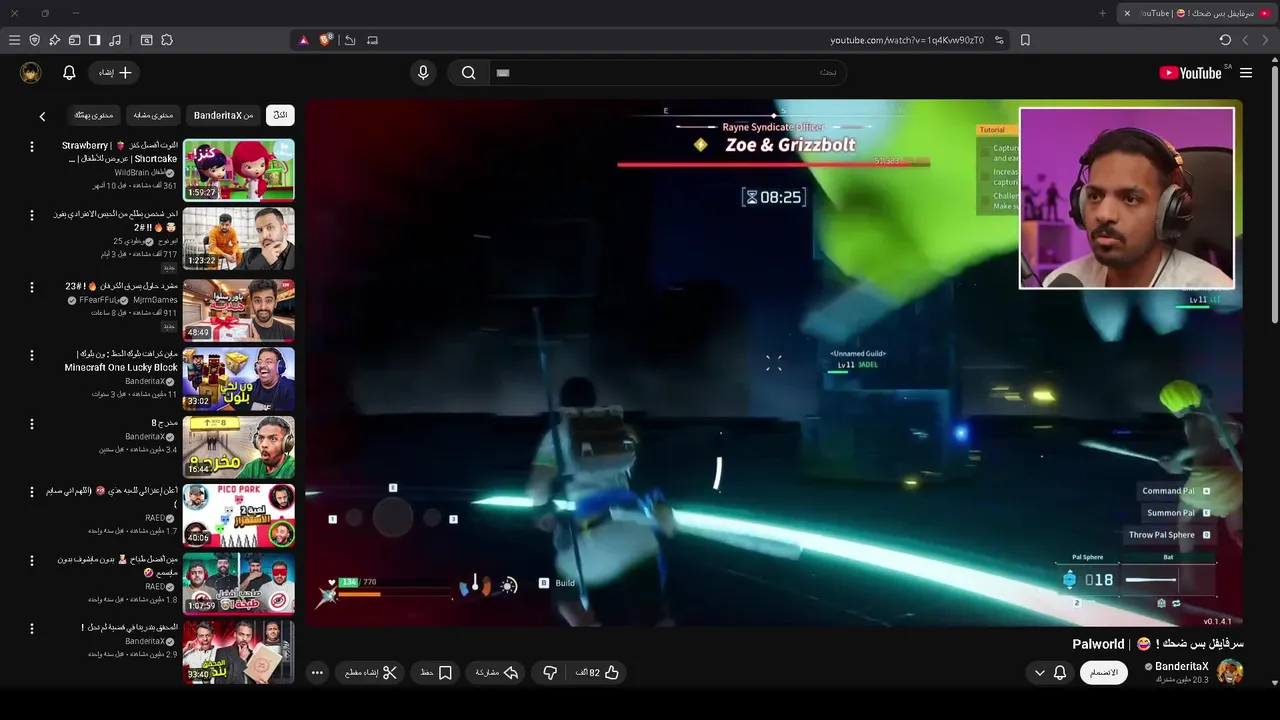The image size is (1280, 720).
Task: Open the Brave Rewards triangle icon
Action: 304,40
